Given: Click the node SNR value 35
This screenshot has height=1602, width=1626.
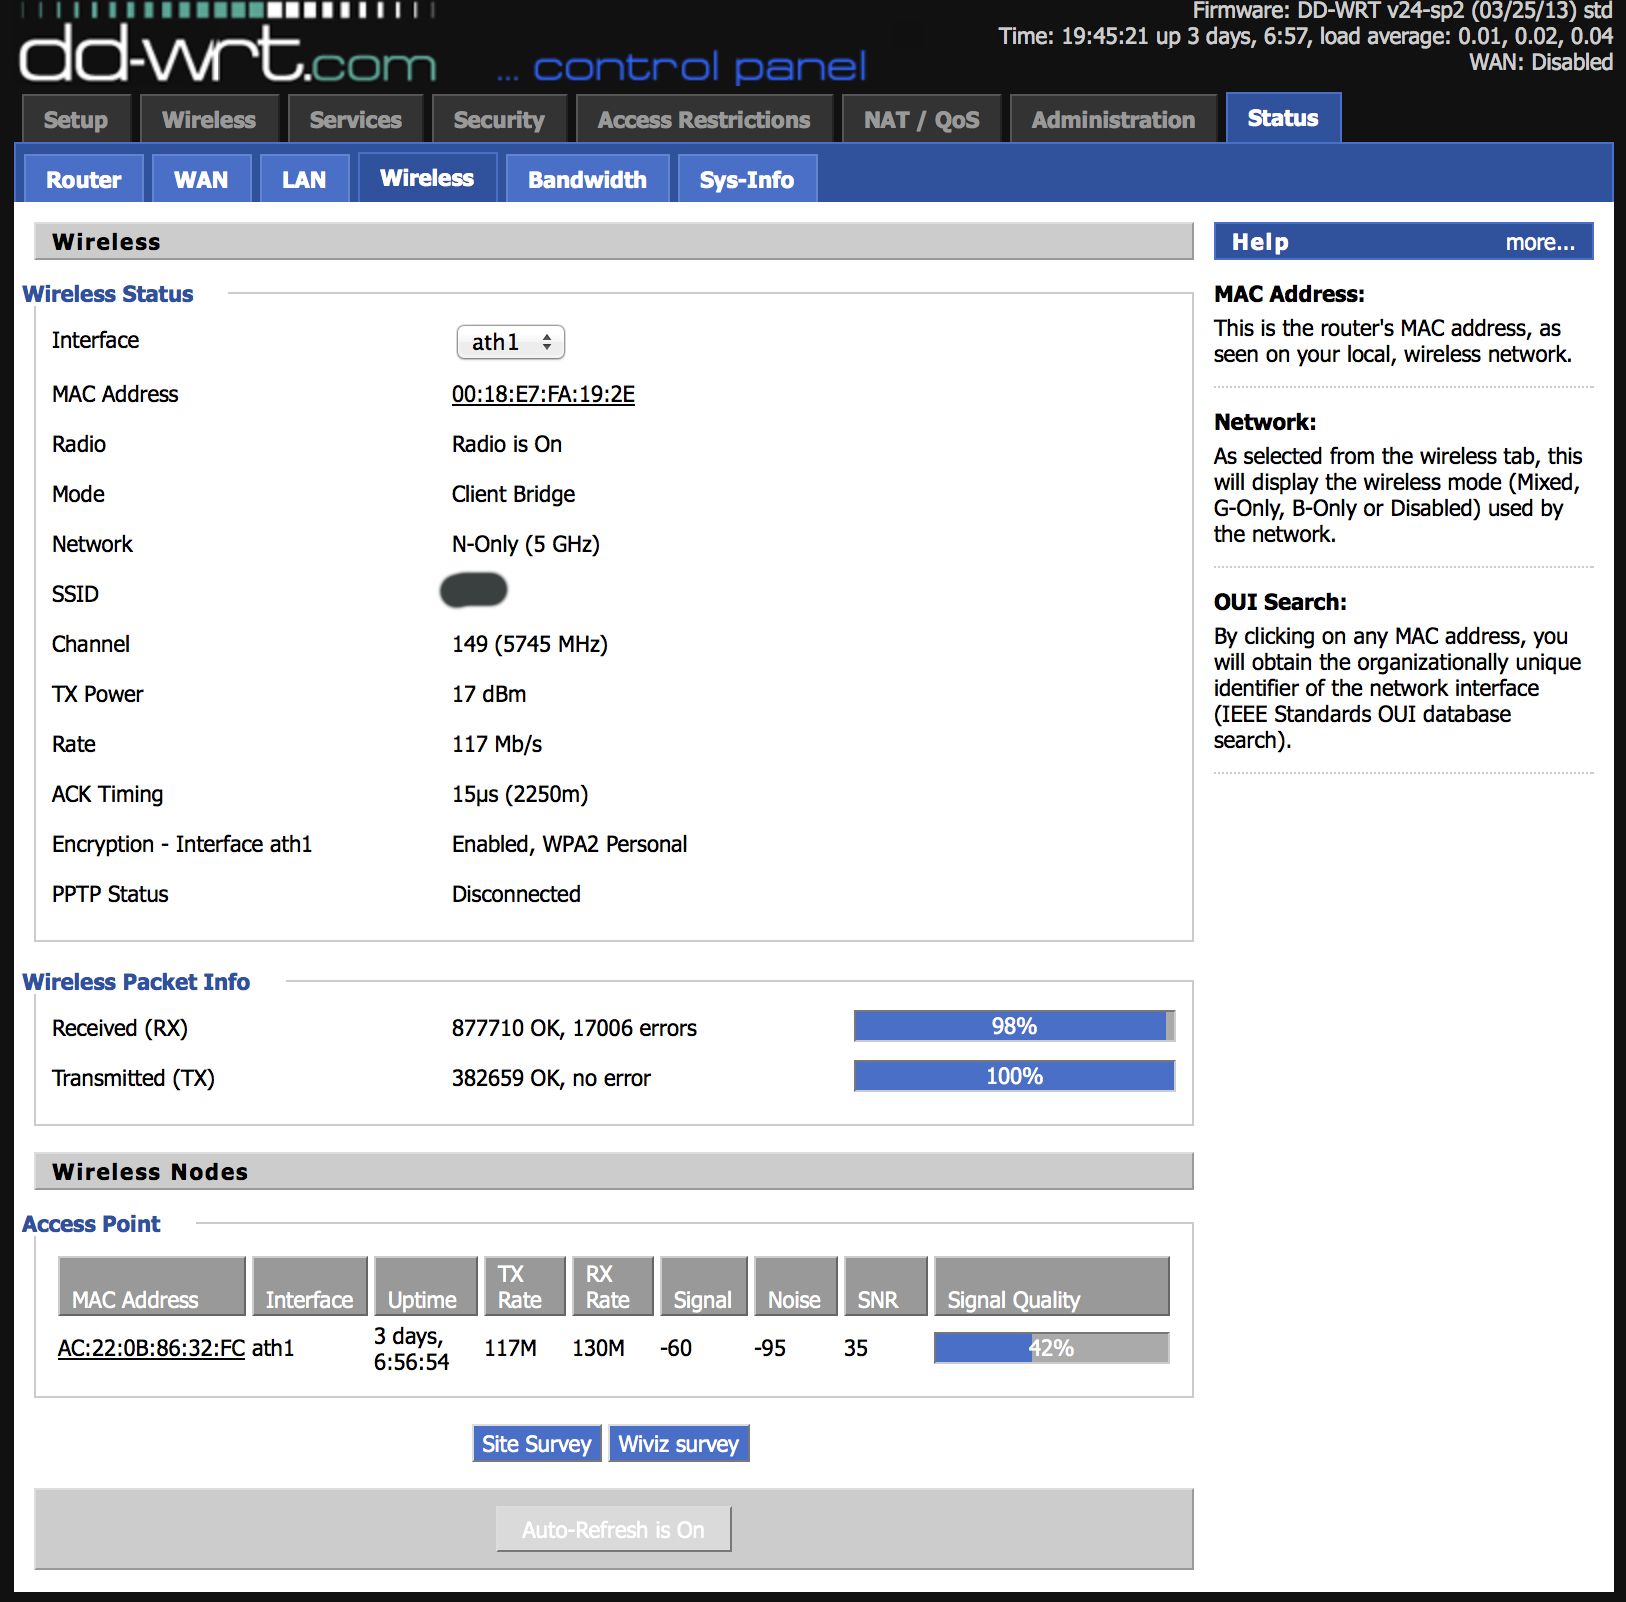Looking at the screenshot, I should coord(856,1348).
